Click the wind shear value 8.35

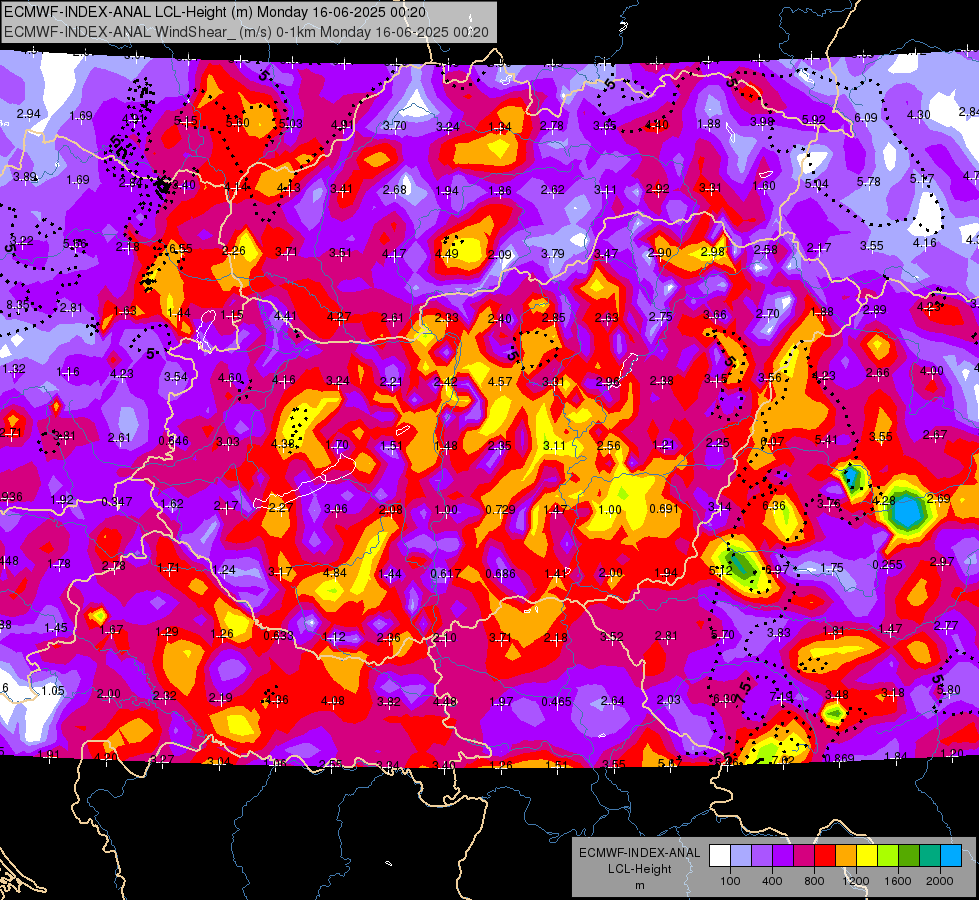(x=17, y=305)
